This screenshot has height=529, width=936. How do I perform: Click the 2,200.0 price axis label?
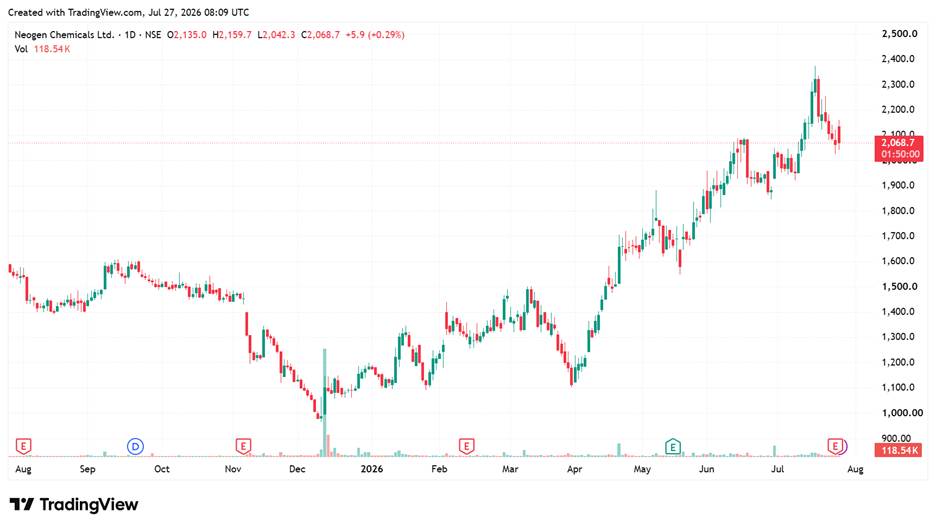tap(898, 109)
